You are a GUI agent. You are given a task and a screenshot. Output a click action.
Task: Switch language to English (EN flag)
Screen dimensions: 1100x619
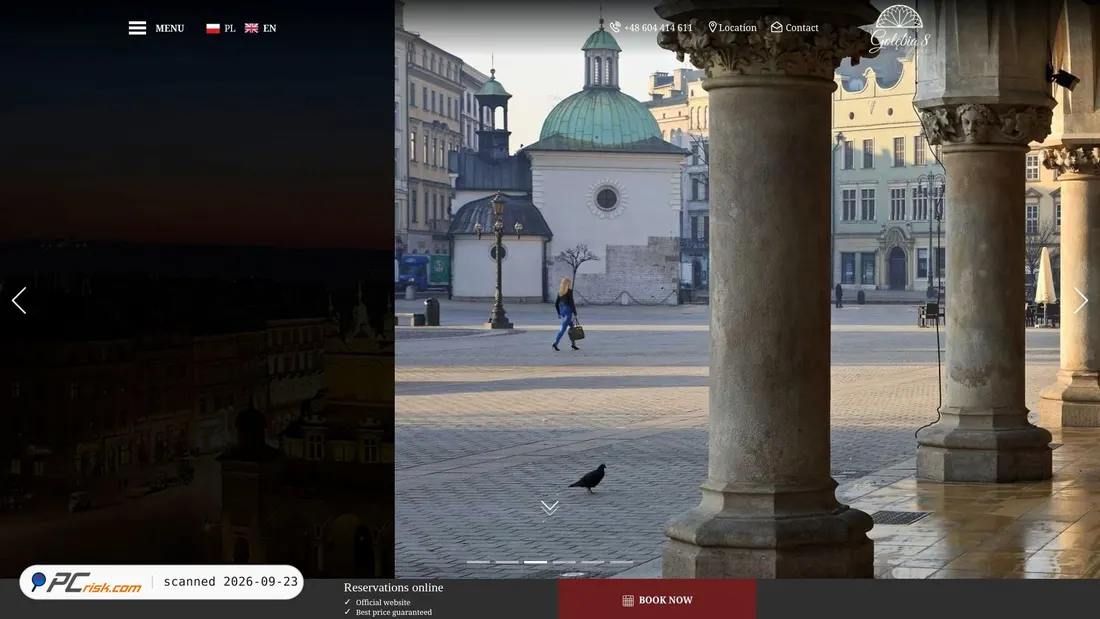tap(260, 28)
